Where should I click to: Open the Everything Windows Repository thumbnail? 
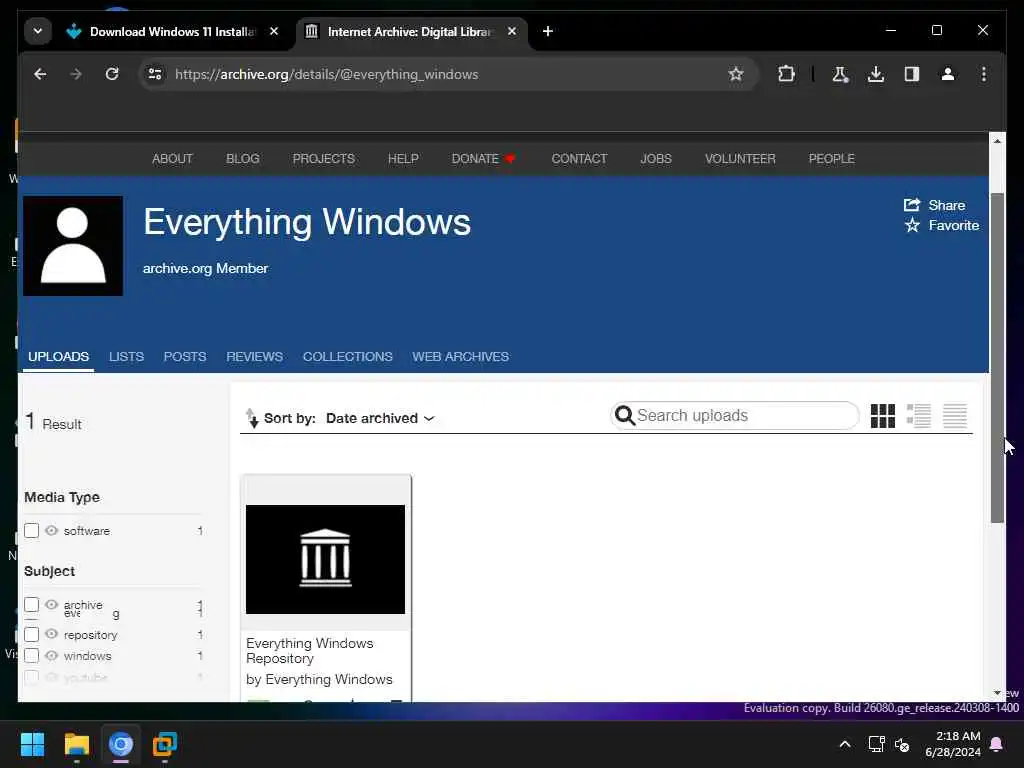(325, 559)
